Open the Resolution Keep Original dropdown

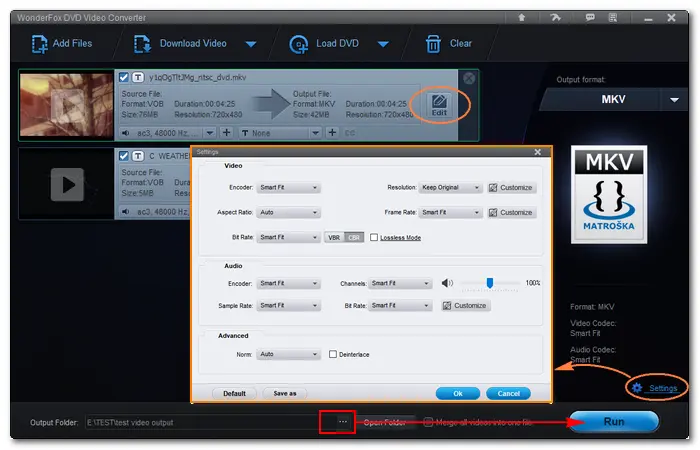pyautogui.click(x=450, y=188)
